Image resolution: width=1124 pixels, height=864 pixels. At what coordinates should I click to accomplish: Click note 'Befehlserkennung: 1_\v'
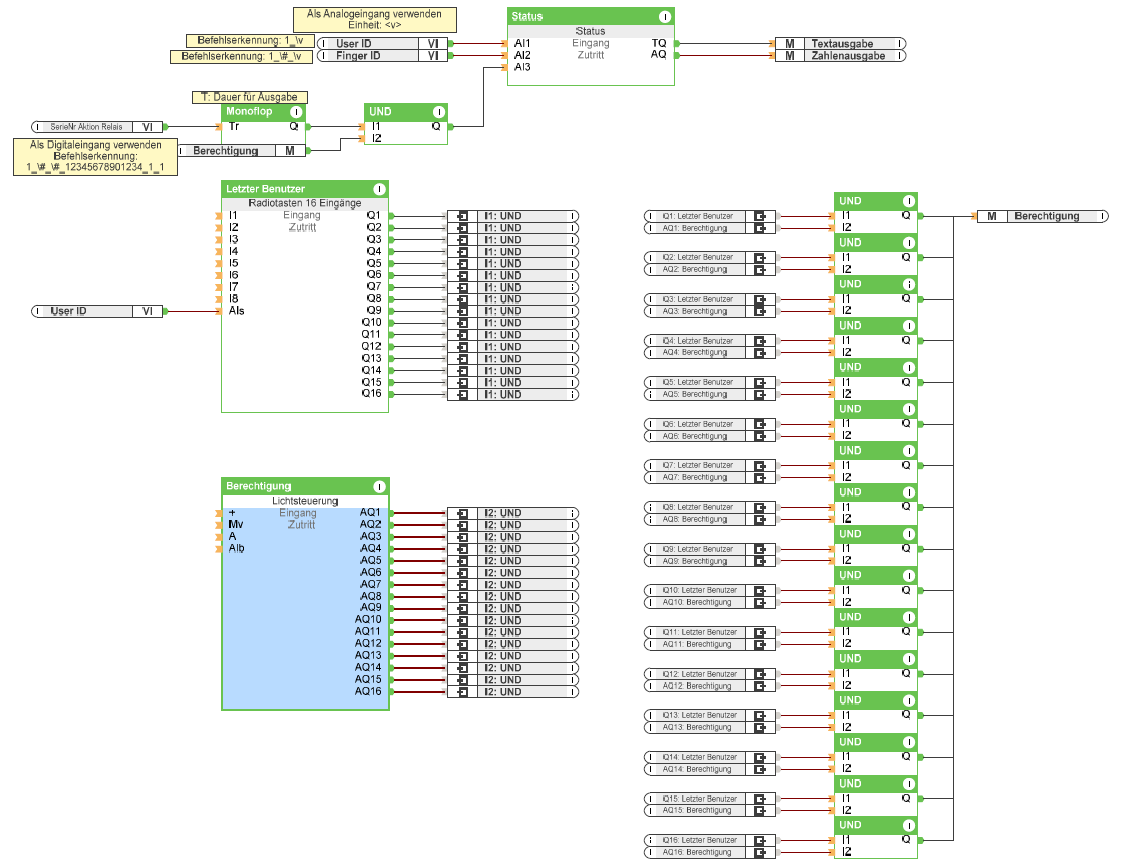click(x=250, y=41)
